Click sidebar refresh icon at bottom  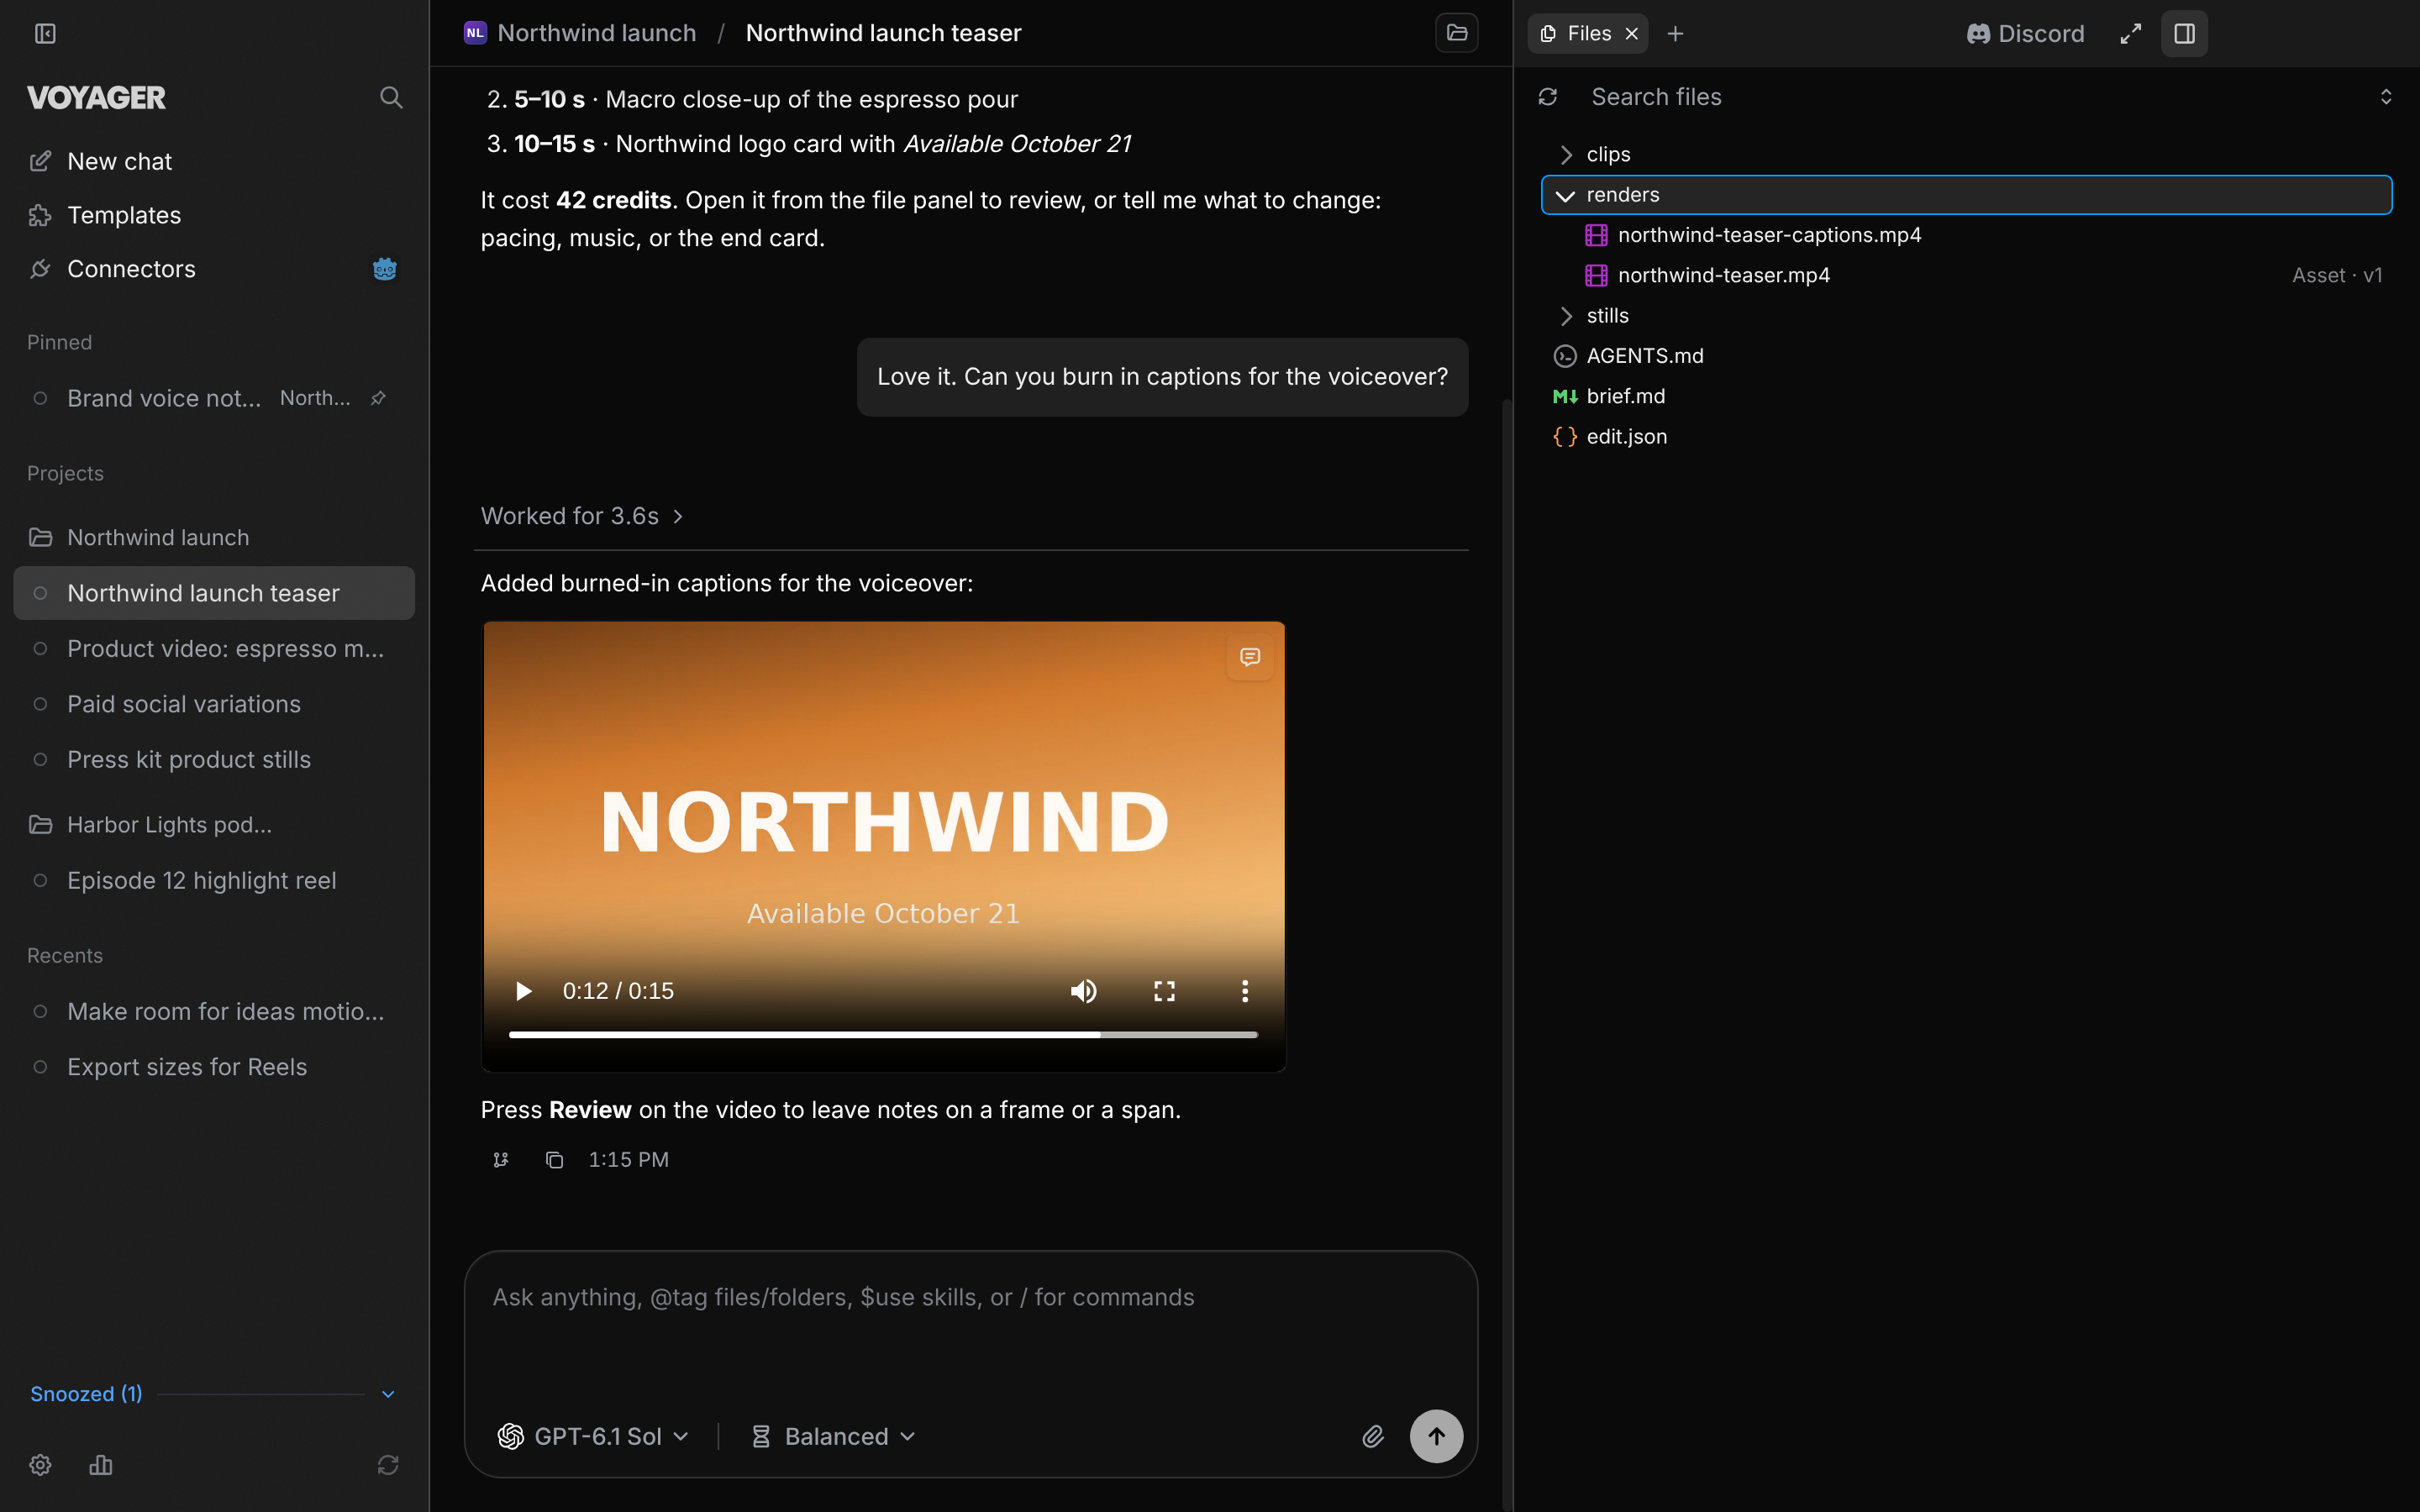(388, 1465)
